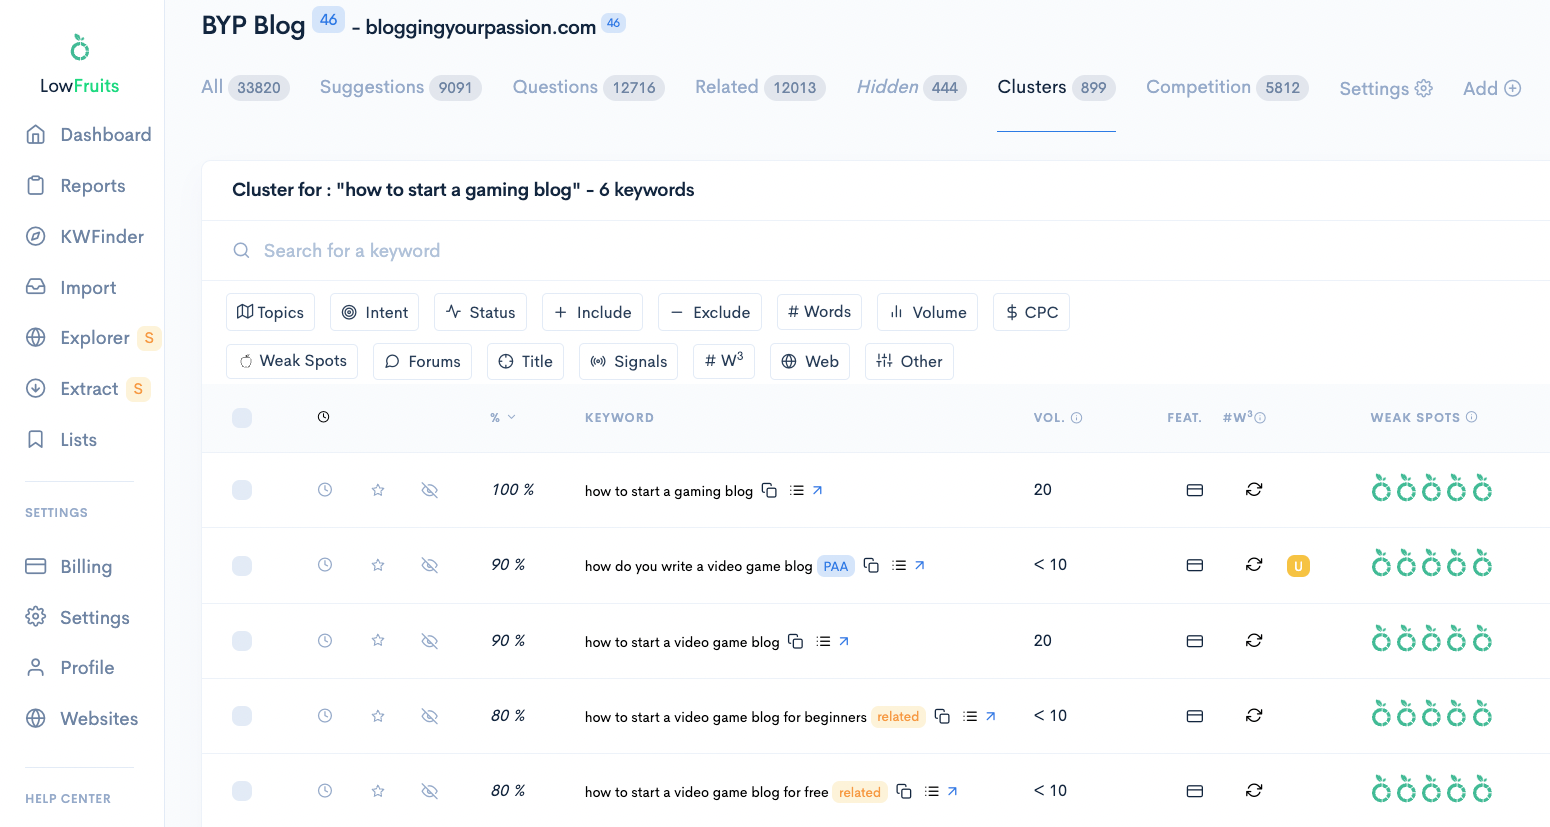Open the Signals filter

(629, 361)
